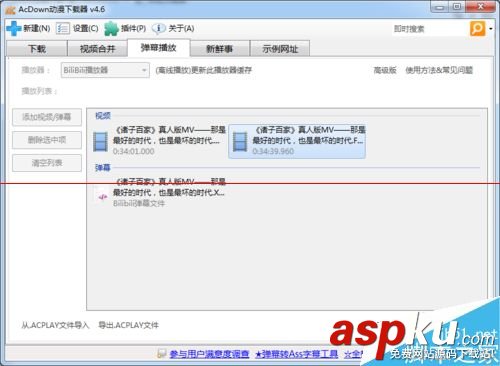Expand the BiliBili播放器 player dropdown

click(x=105, y=70)
